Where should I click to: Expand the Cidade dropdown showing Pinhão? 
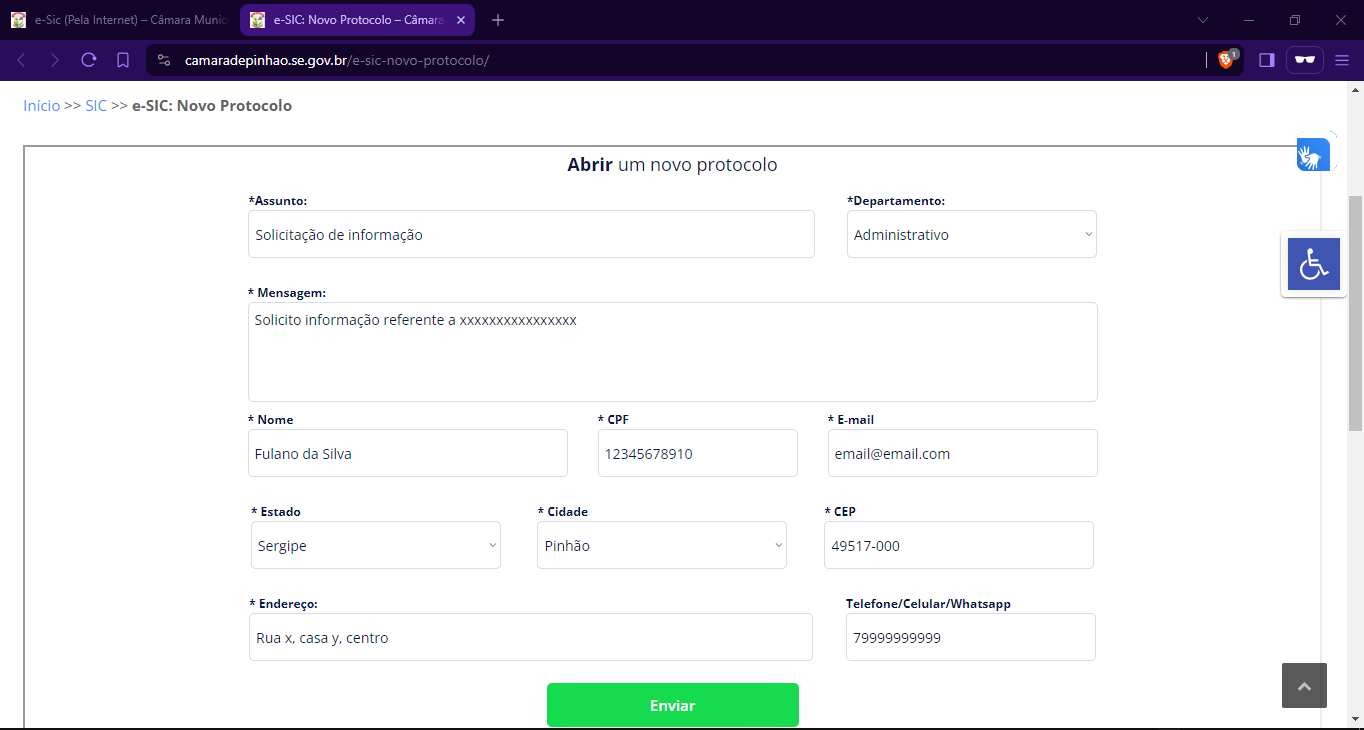click(x=661, y=546)
